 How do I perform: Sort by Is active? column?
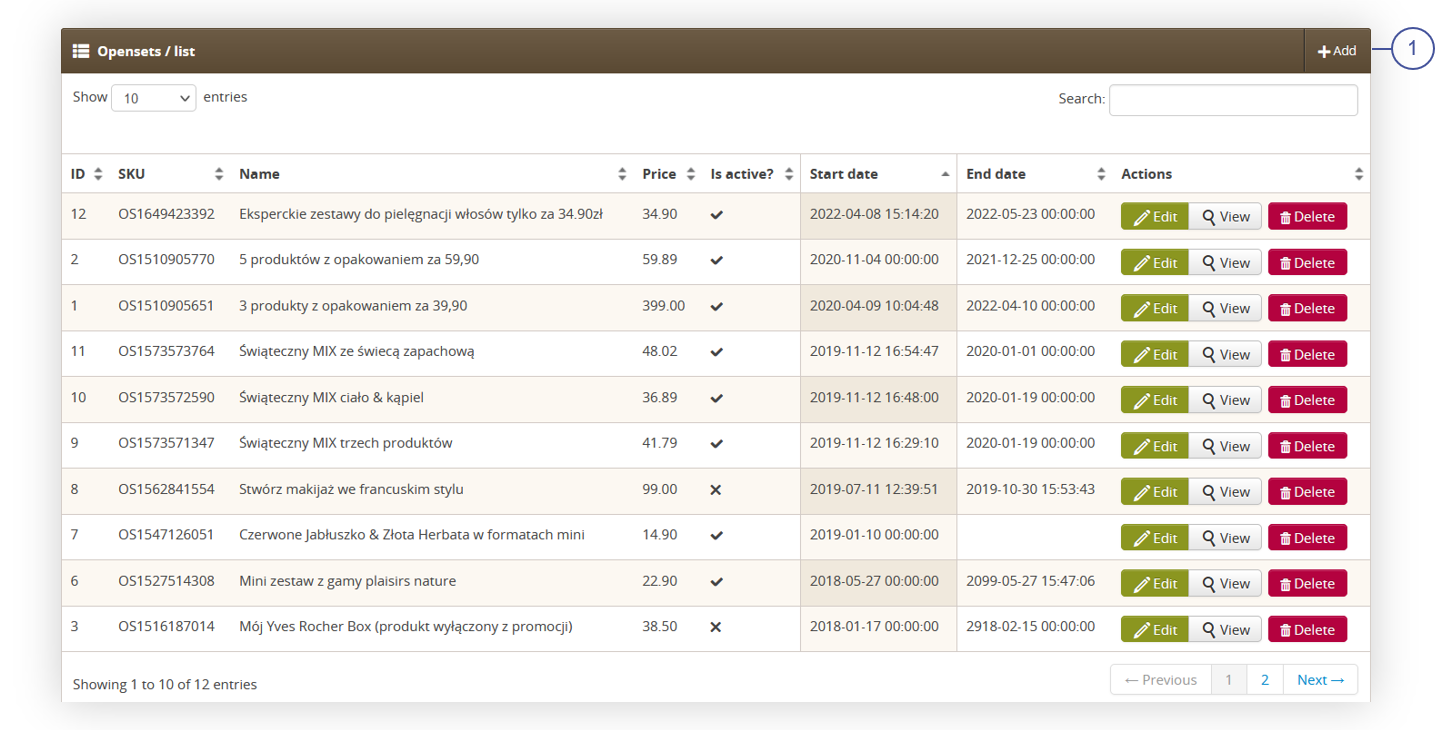point(751,174)
